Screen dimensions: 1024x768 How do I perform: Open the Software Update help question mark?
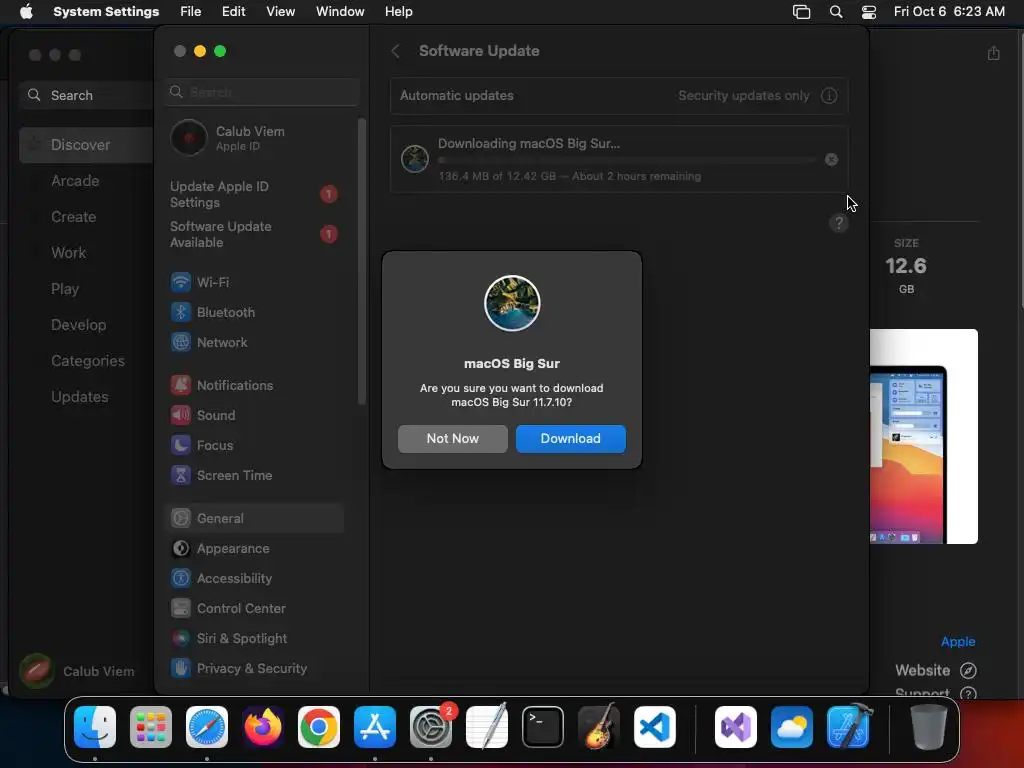[x=839, y=223]
